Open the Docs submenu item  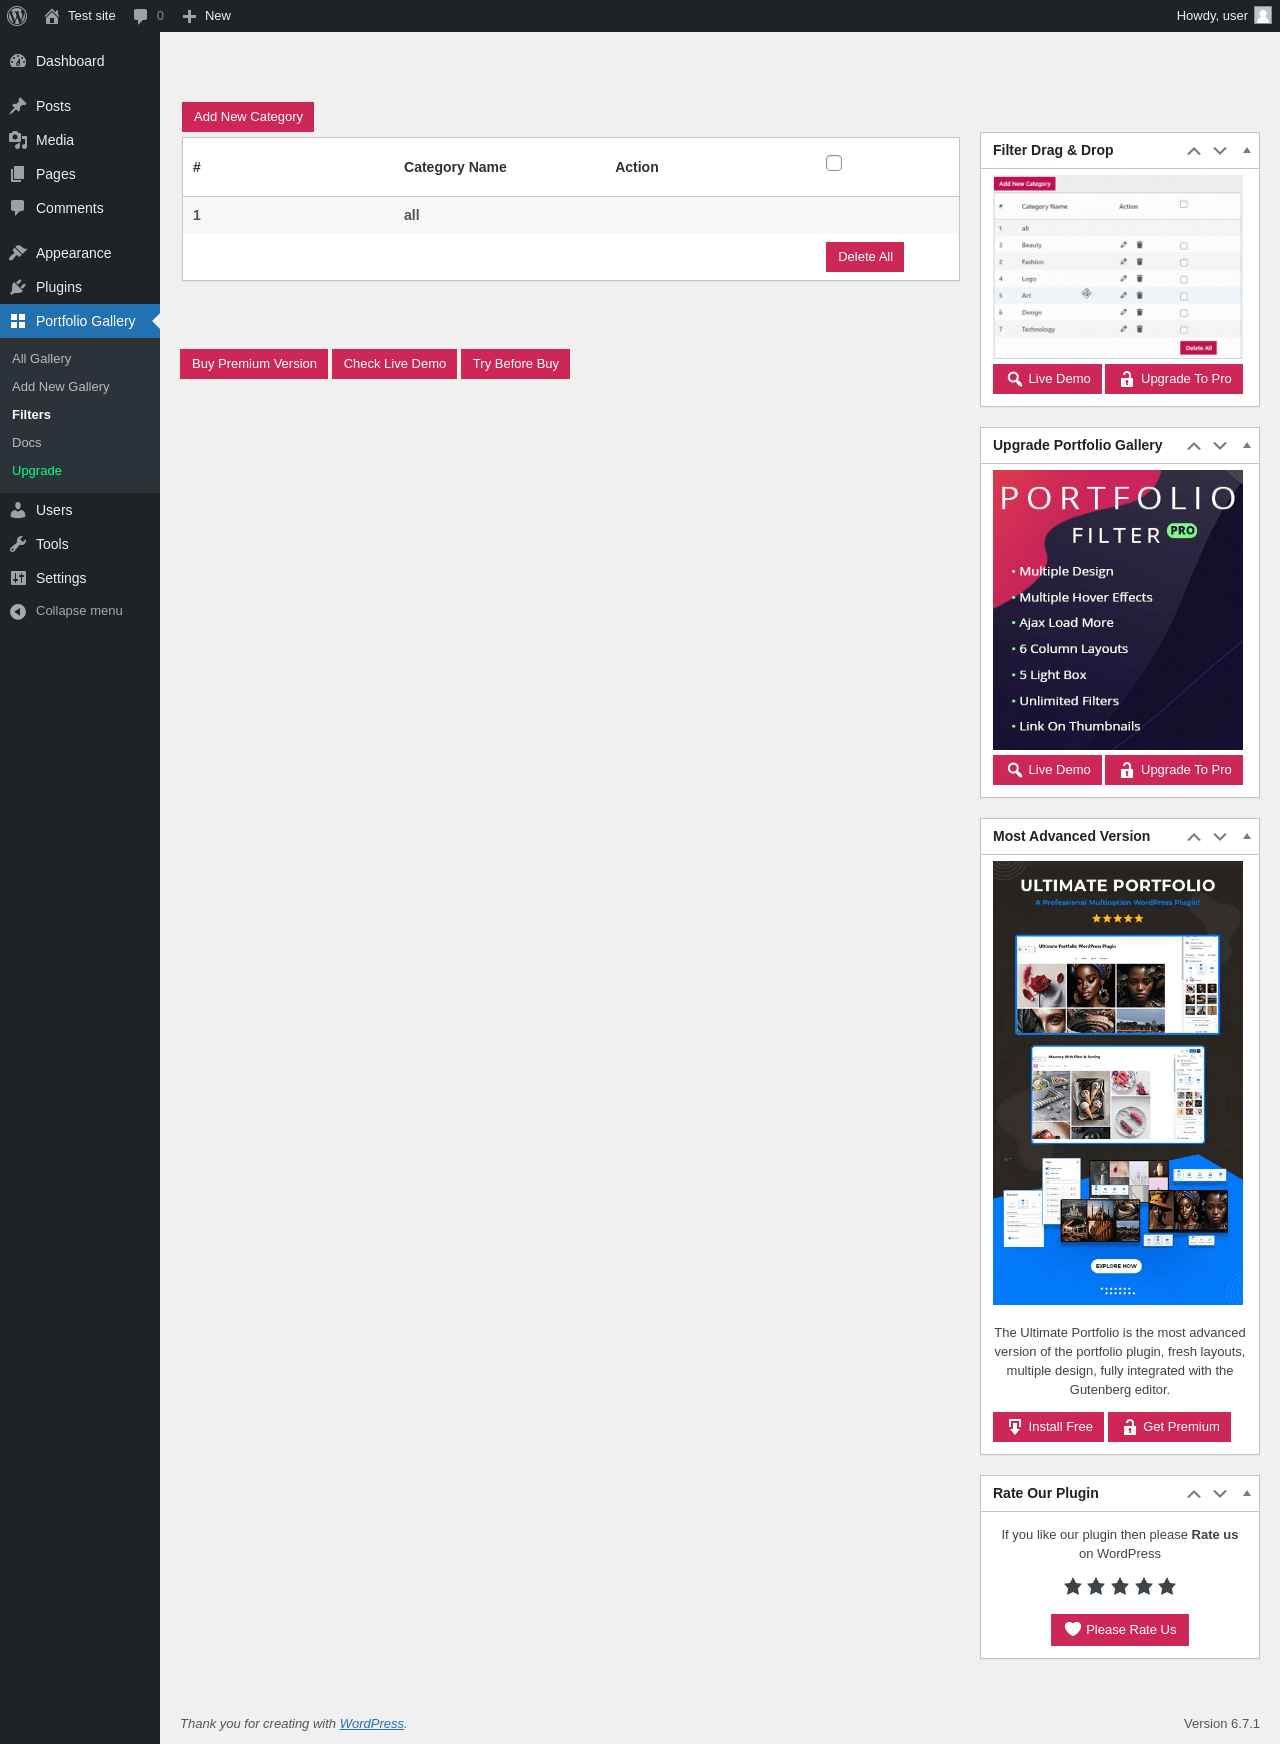(80, 443)
